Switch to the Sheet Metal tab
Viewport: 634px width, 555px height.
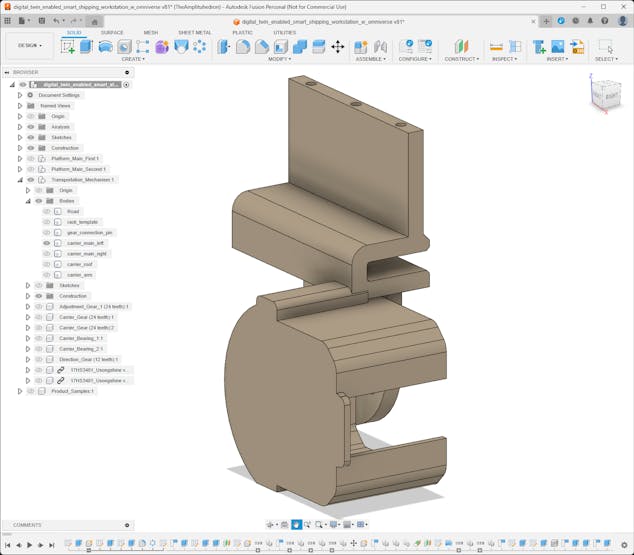coord(194,32)
